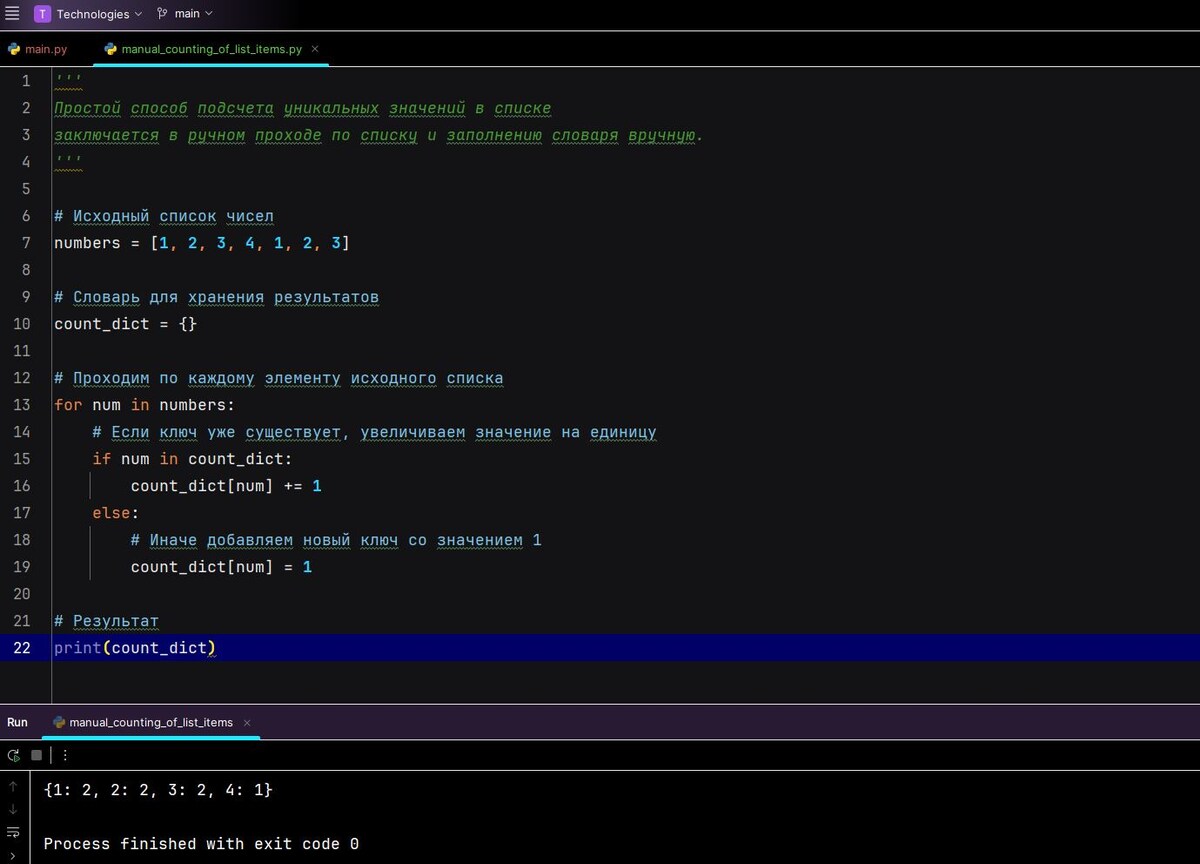1200x864 pixels.
Task: Open the Run tool window options kebab menu
Action: click(64, 755)
